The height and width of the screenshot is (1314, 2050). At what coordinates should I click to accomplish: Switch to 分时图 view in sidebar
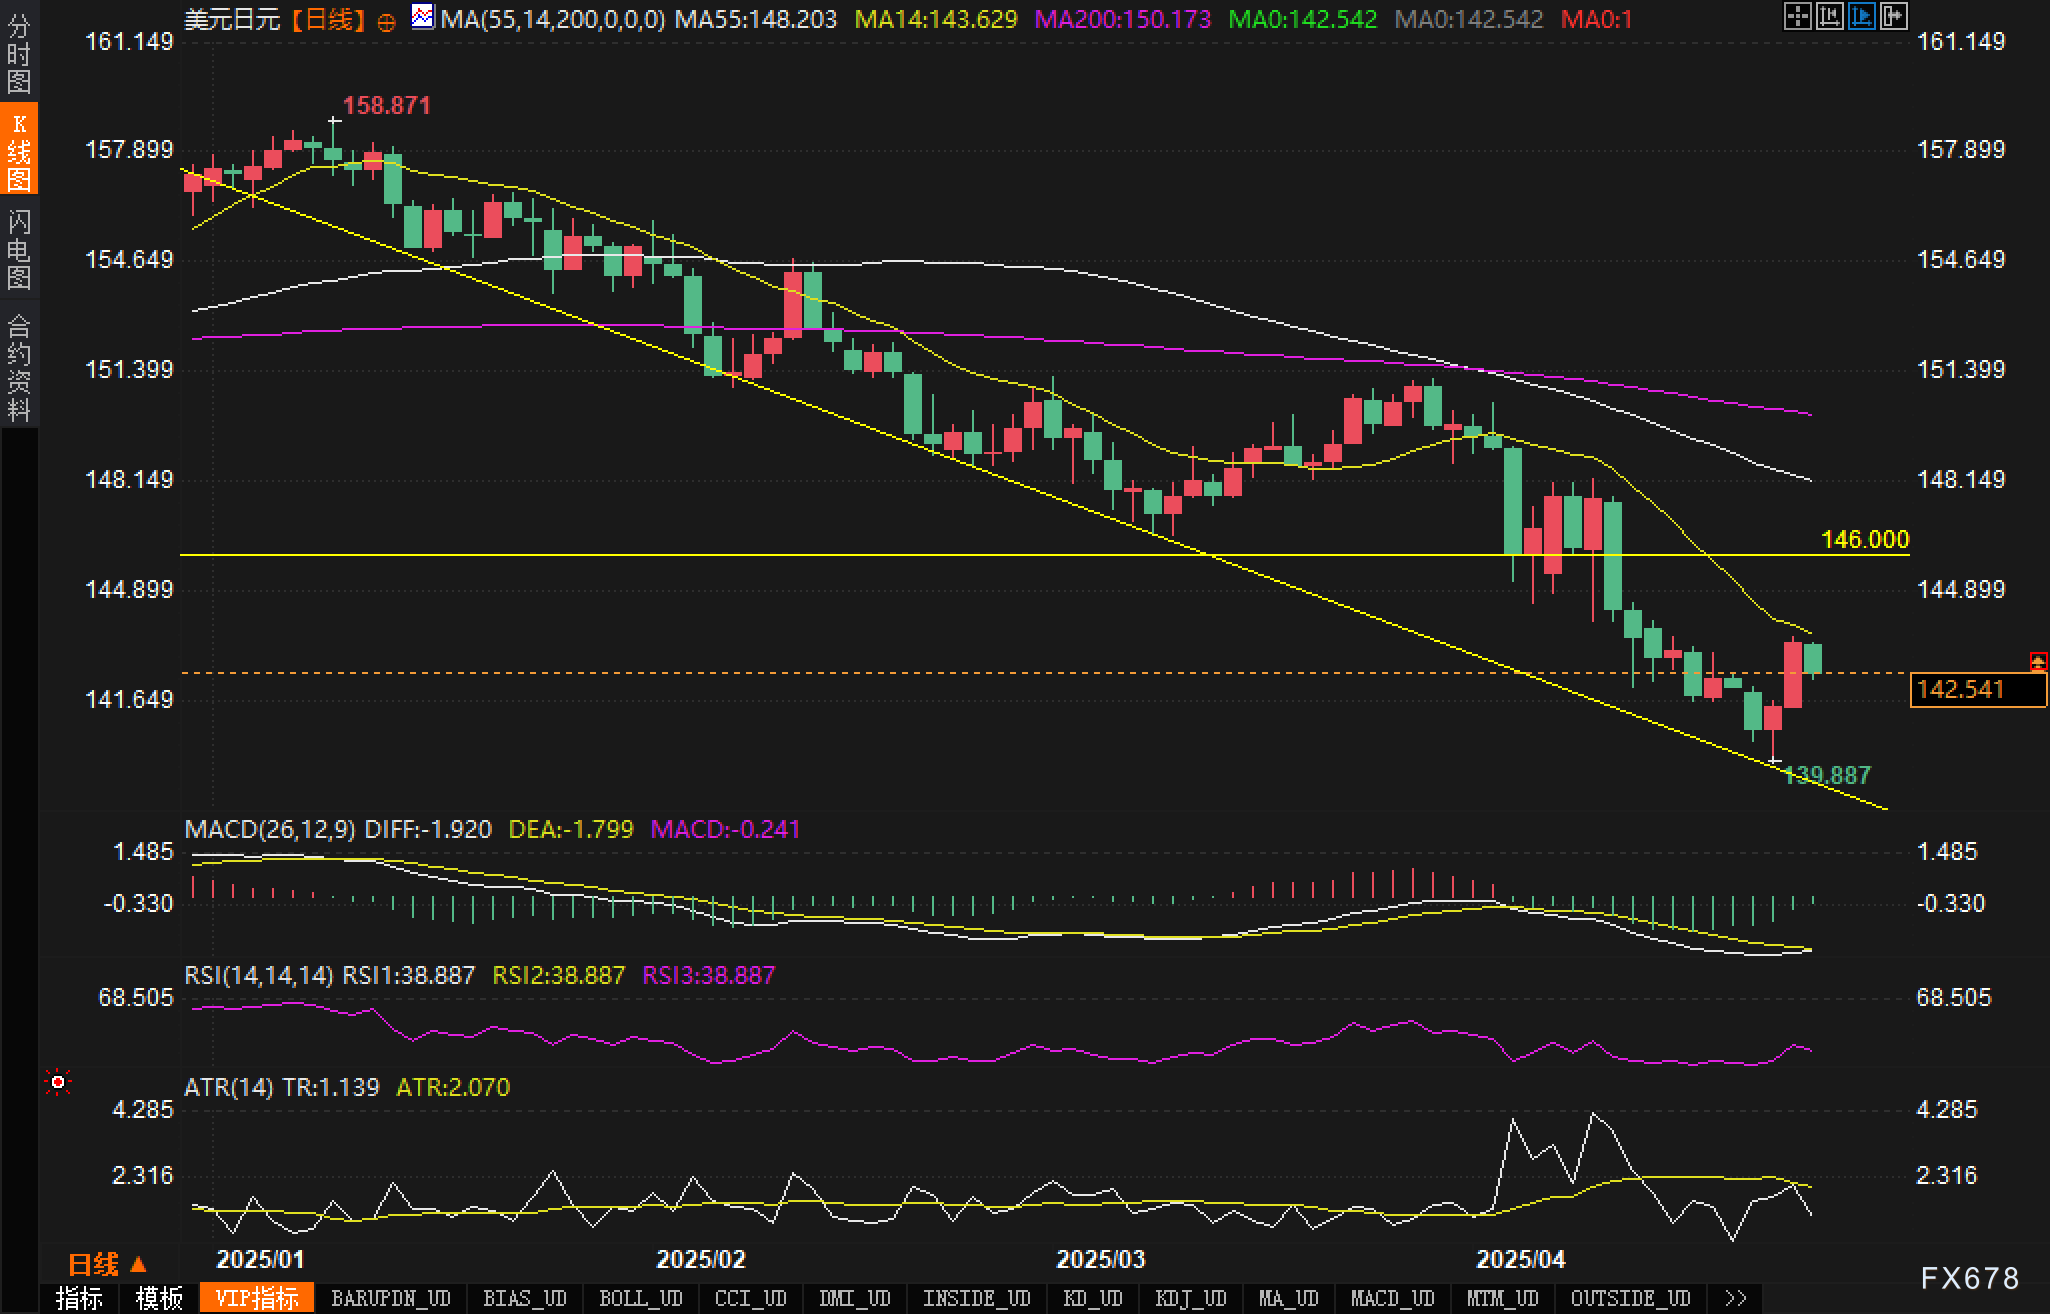coord(19,52)
